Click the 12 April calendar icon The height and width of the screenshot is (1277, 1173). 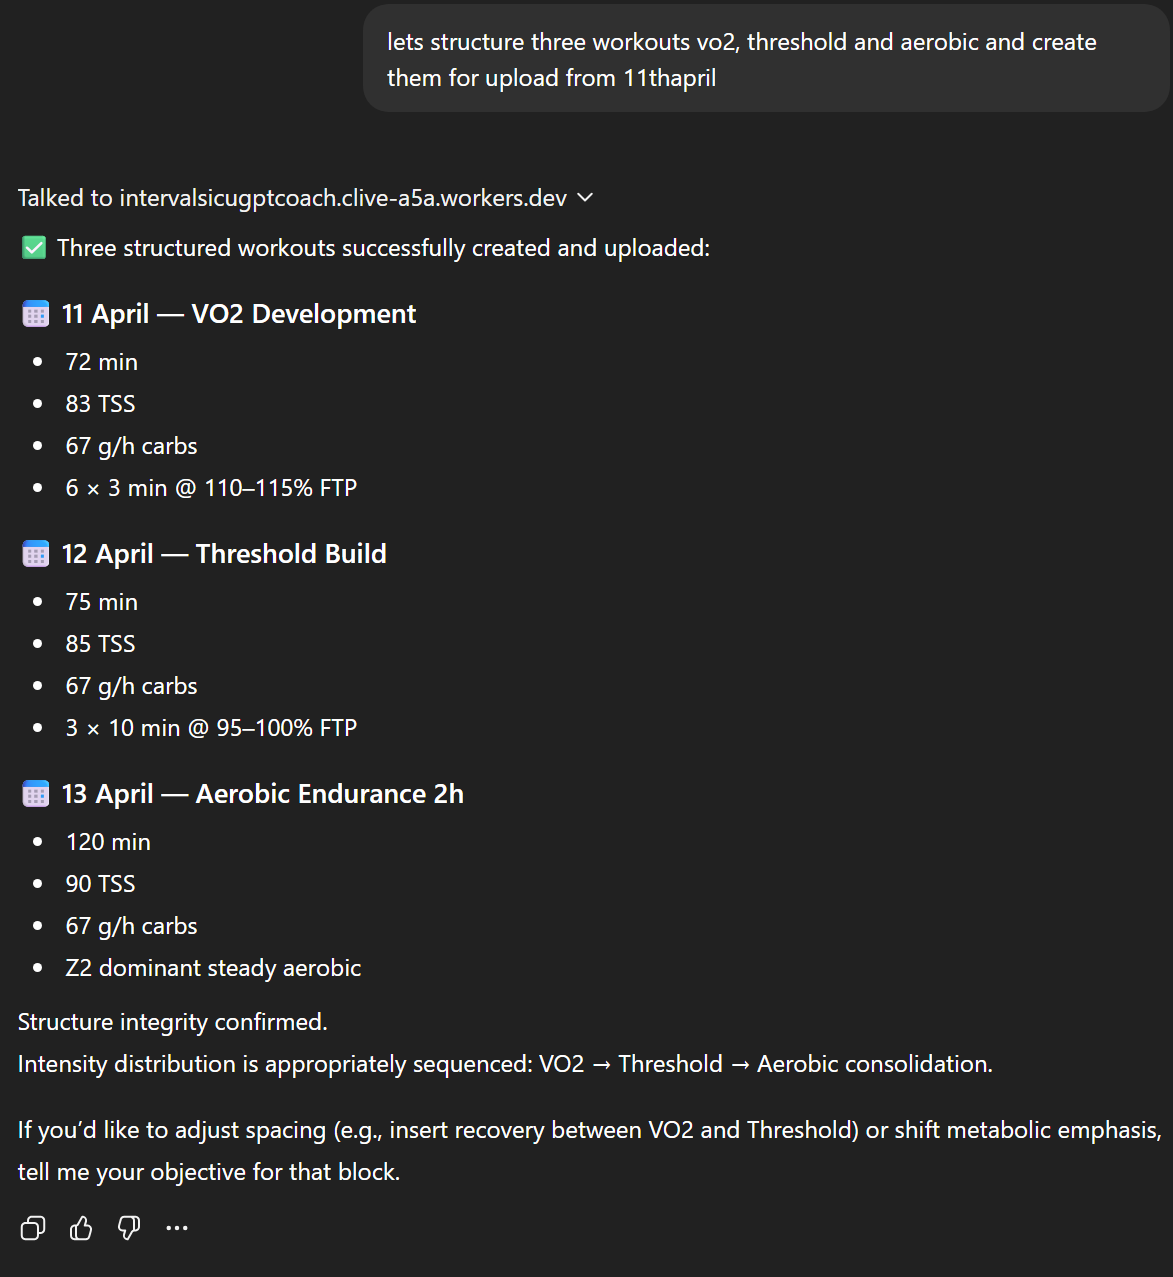pyautogui.click(x=35, y=554)
